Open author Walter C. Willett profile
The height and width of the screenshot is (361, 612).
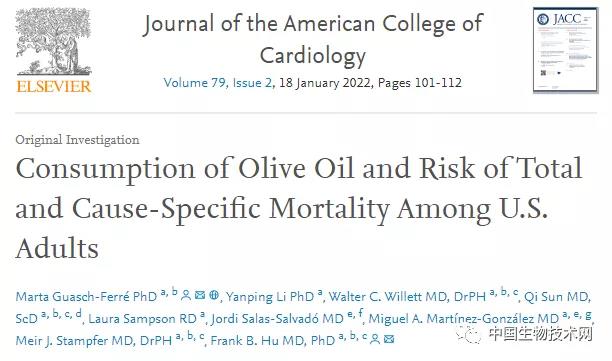pyautogui.click(x=407, y=297)
